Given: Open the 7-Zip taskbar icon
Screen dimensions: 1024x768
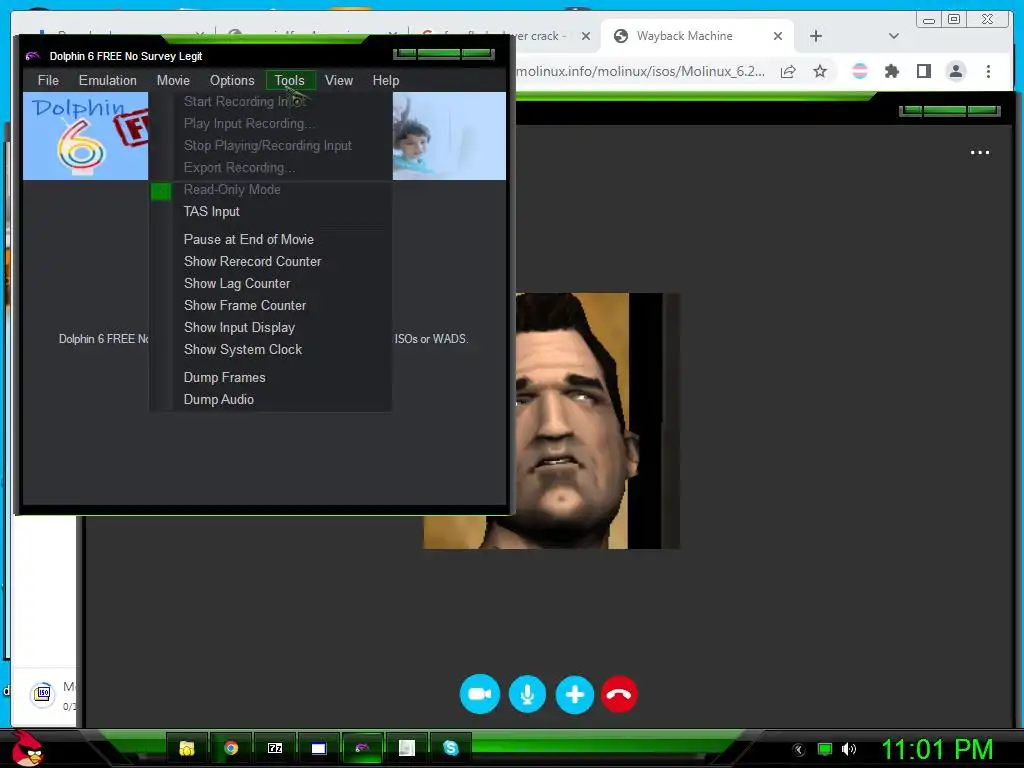Looking at the screenshot, I should click(x=275, y=748).
